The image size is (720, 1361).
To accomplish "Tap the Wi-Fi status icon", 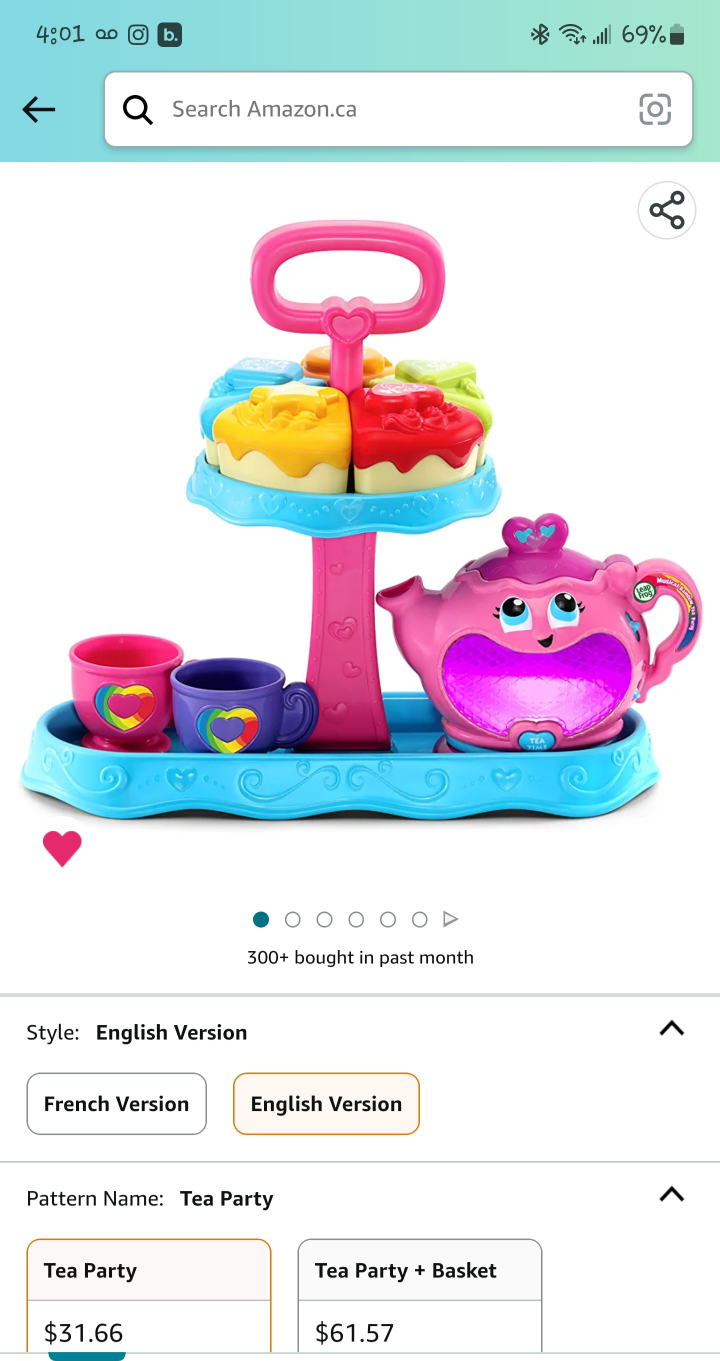I will [x=572, y=35].
